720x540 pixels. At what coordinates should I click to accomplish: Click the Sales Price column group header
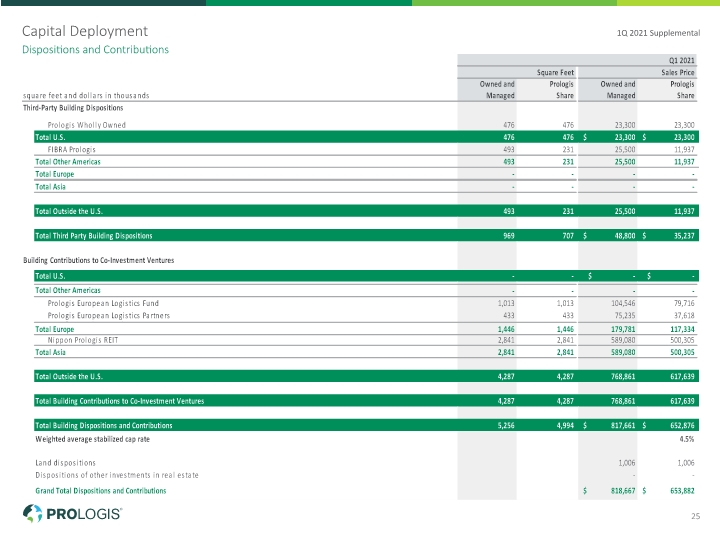[678, 73]
